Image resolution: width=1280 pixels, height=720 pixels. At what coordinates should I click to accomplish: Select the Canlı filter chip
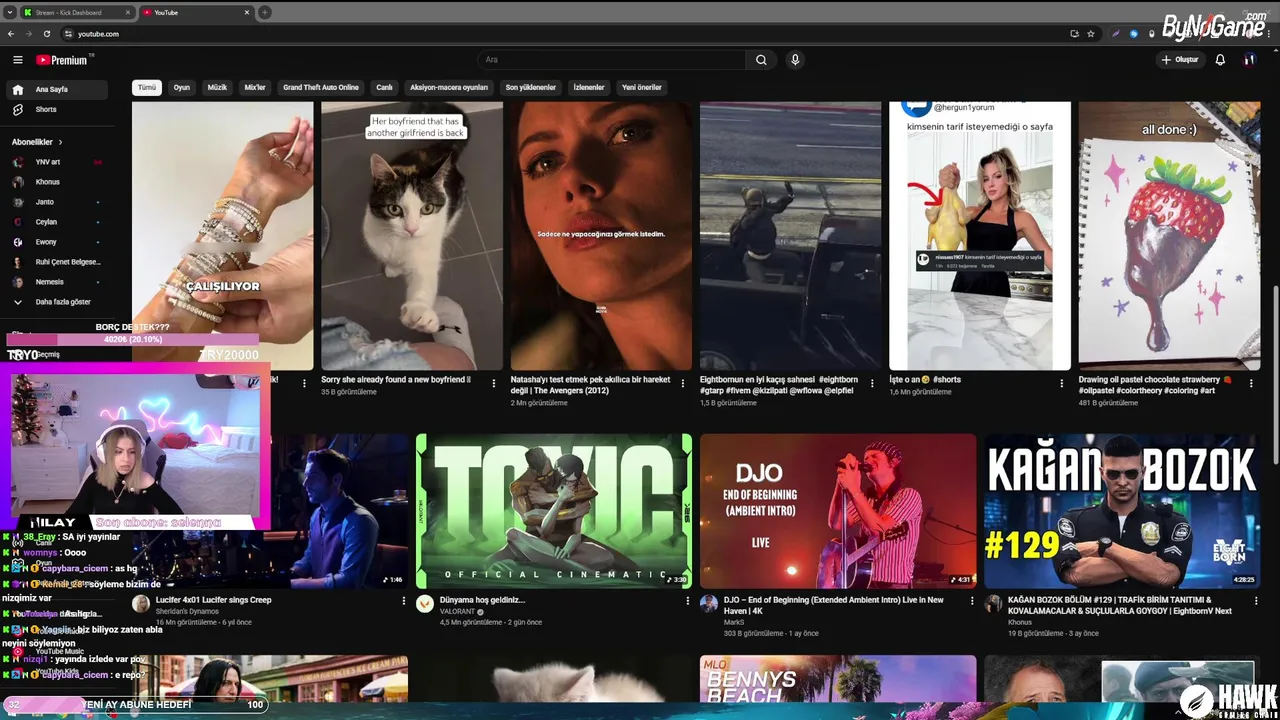(x=384, y=87)
